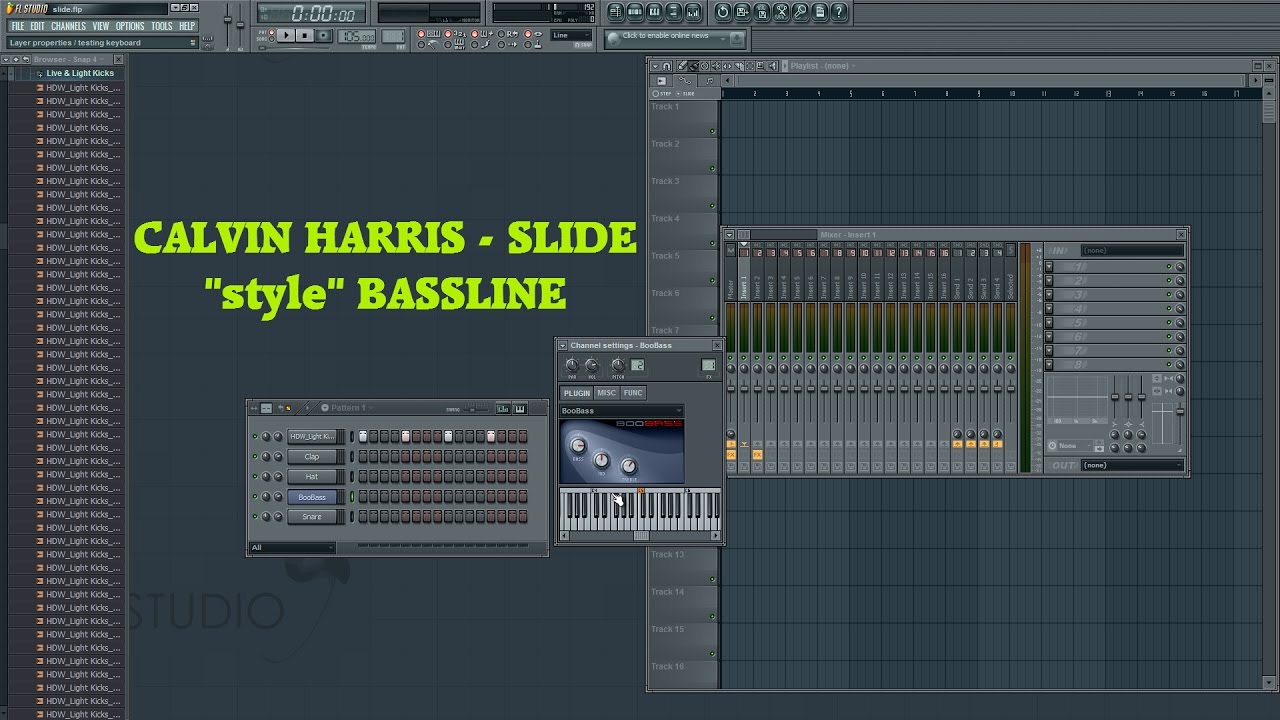1280x720 pixels.
Task: Open the FILE menu
Action: click(18, 26)
